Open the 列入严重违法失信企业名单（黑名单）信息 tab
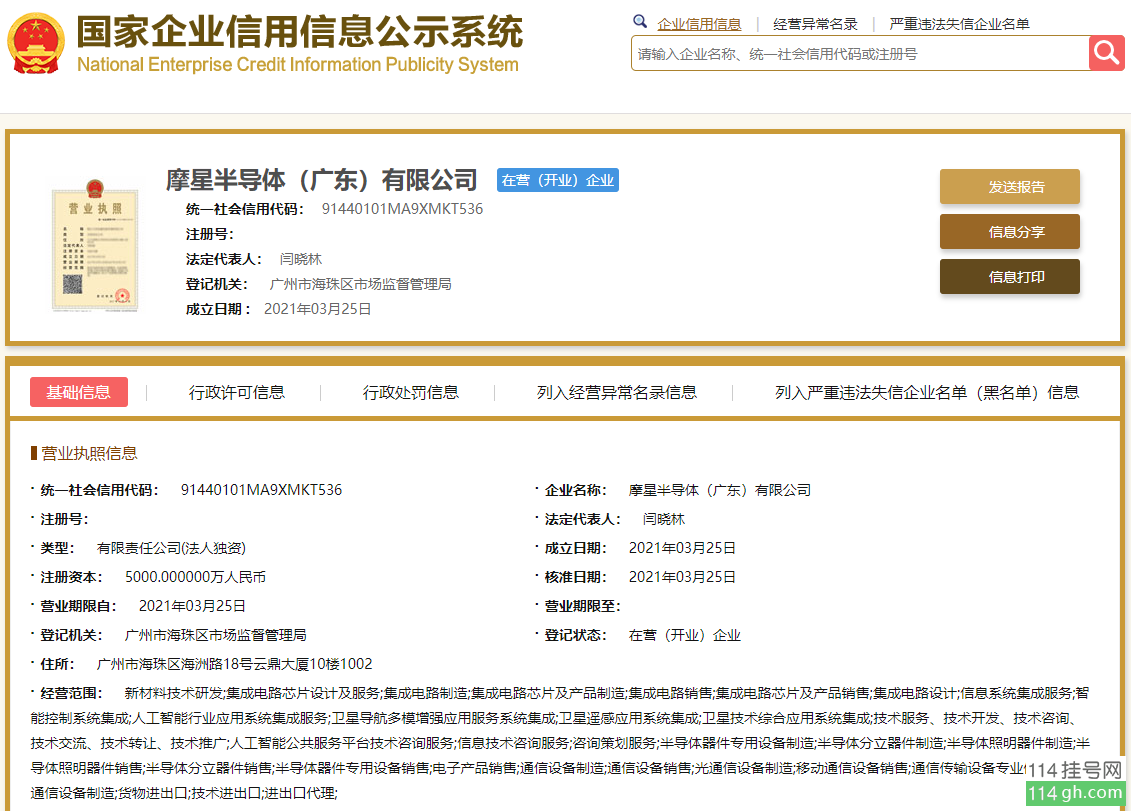Image resolution: width=1131 pixels, height=811 pixels. 927,392
